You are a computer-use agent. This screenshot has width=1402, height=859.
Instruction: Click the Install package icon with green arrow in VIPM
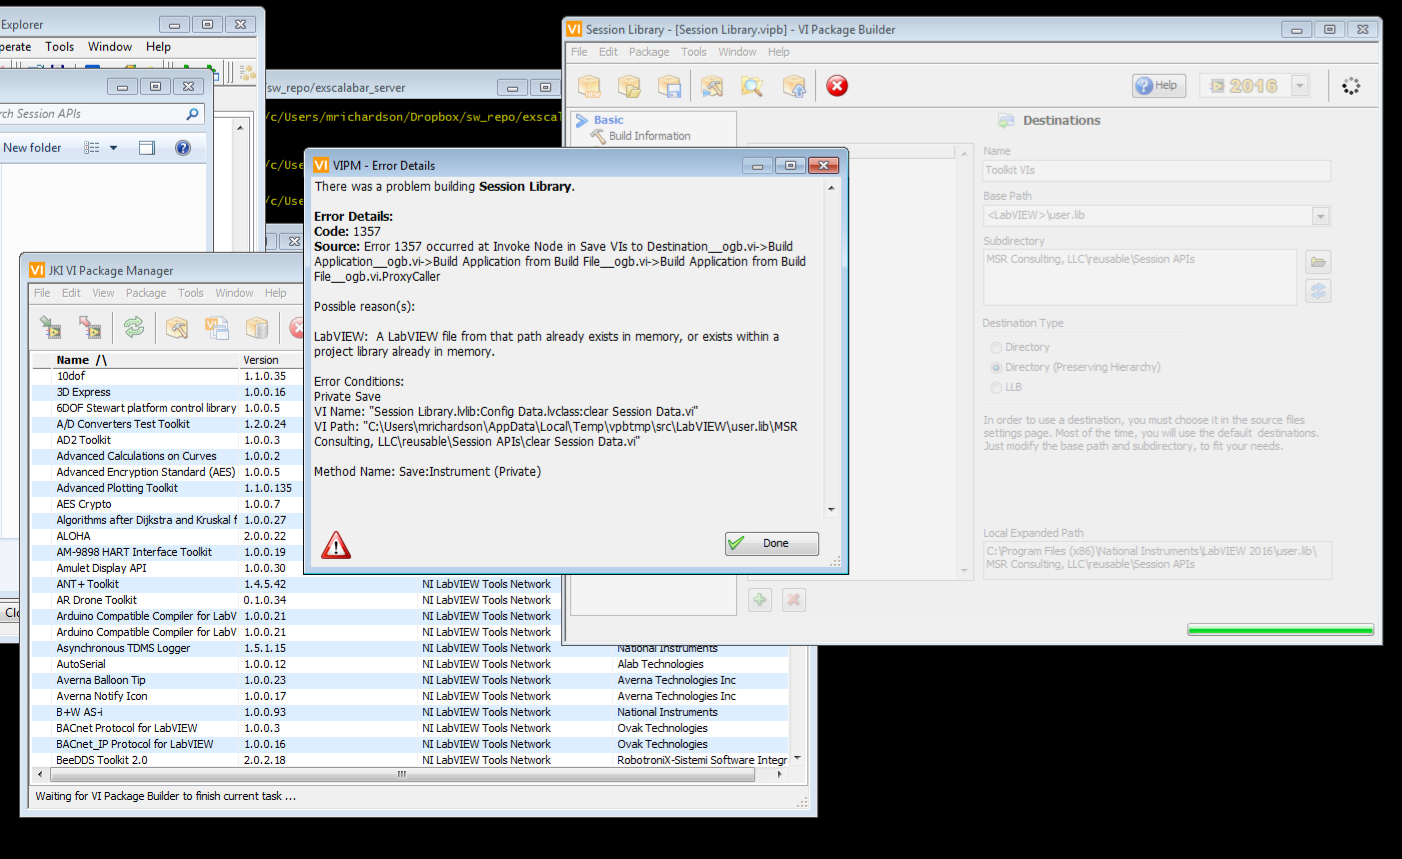(50, 327)
